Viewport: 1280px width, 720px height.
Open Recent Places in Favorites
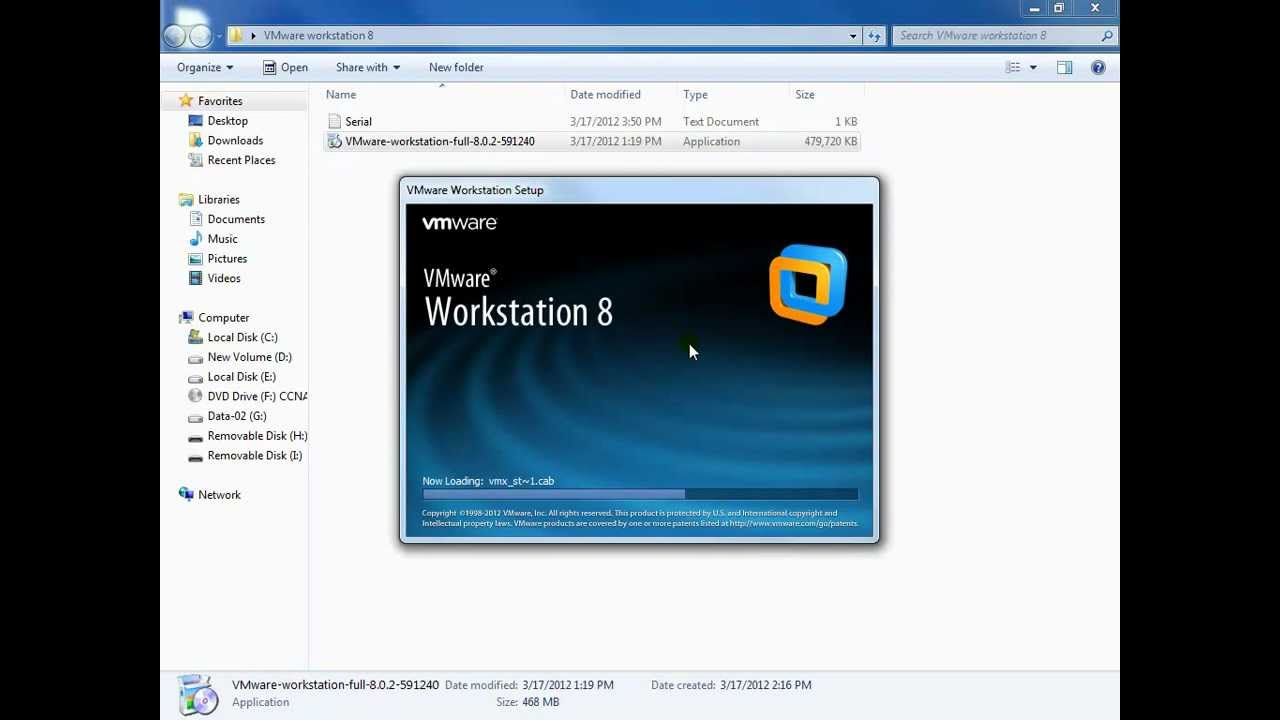tap(241, 160)
